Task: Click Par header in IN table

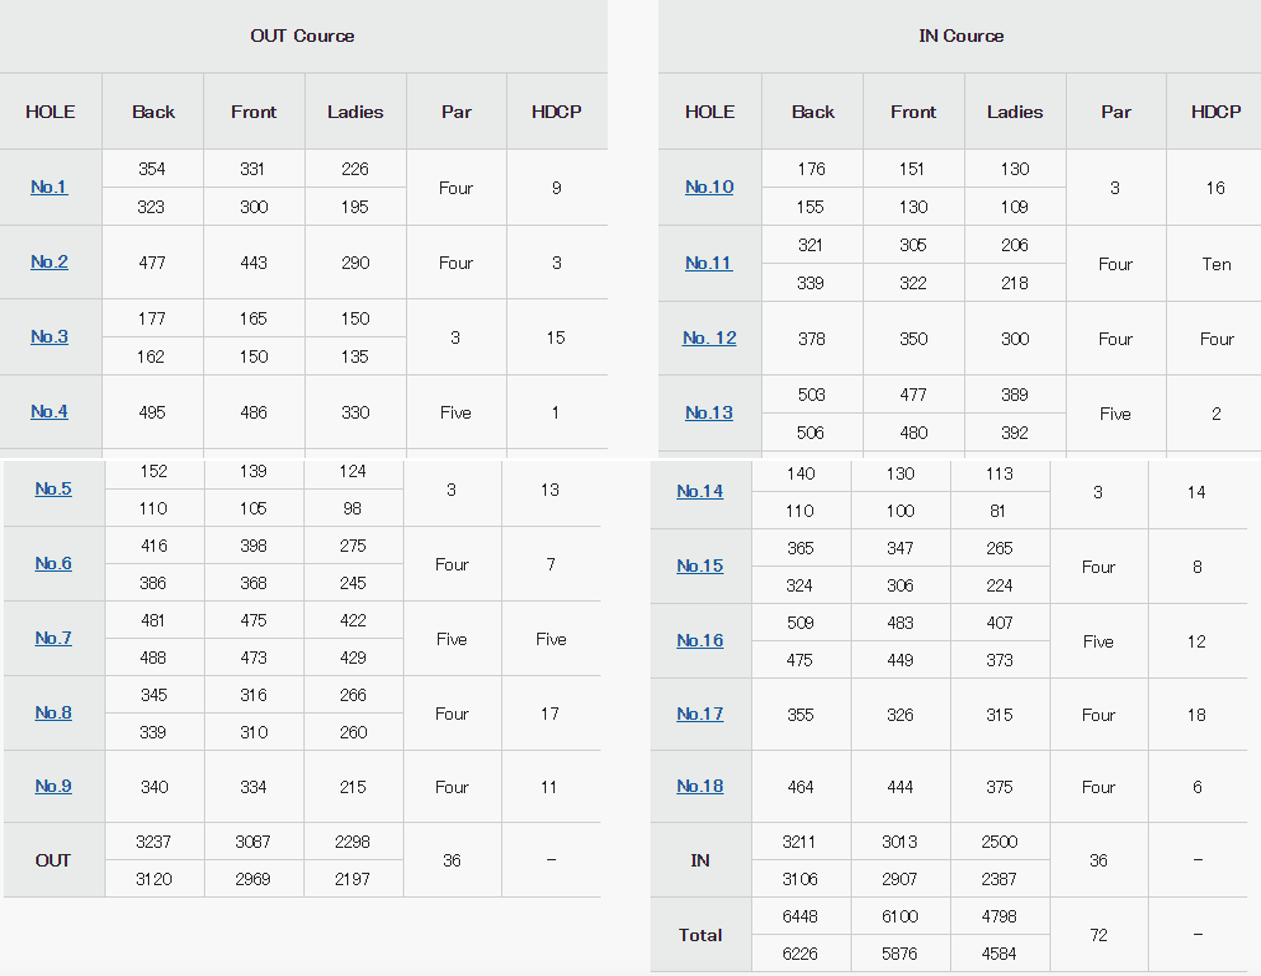Action: point(1116,112)
